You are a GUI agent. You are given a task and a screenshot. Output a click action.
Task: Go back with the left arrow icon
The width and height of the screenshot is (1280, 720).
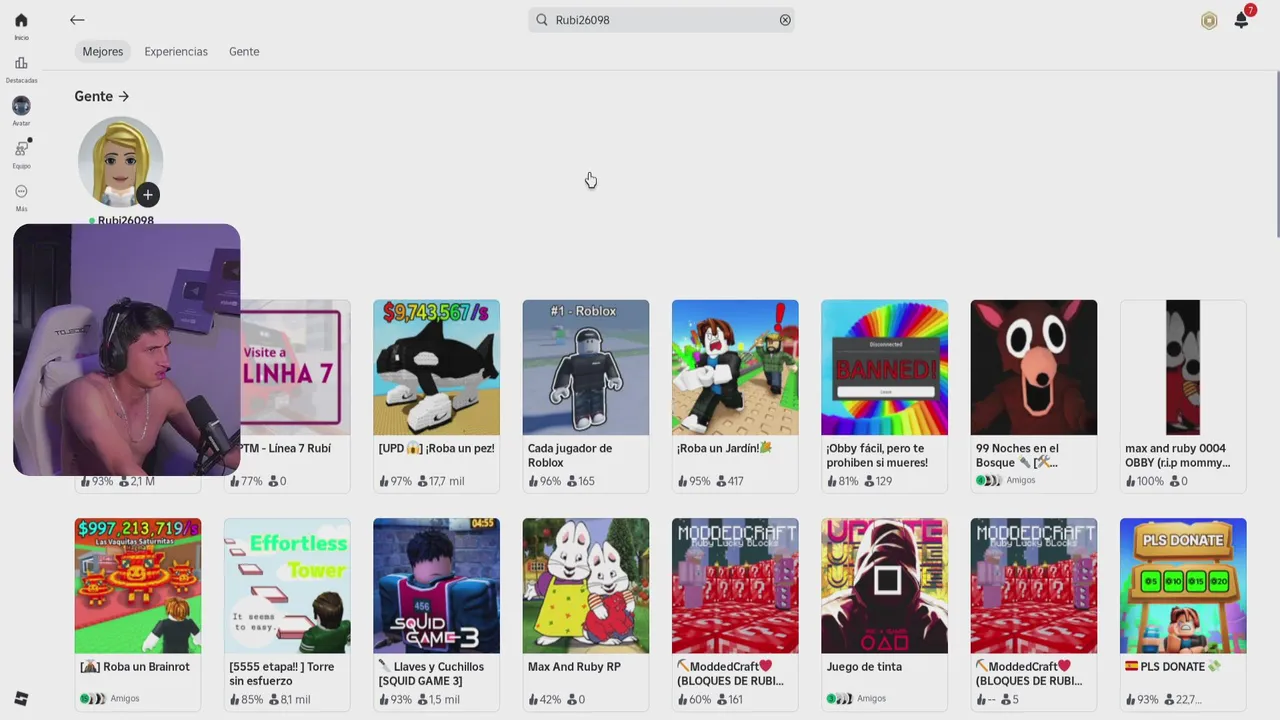pyautogui.click(x=77, y=20)
